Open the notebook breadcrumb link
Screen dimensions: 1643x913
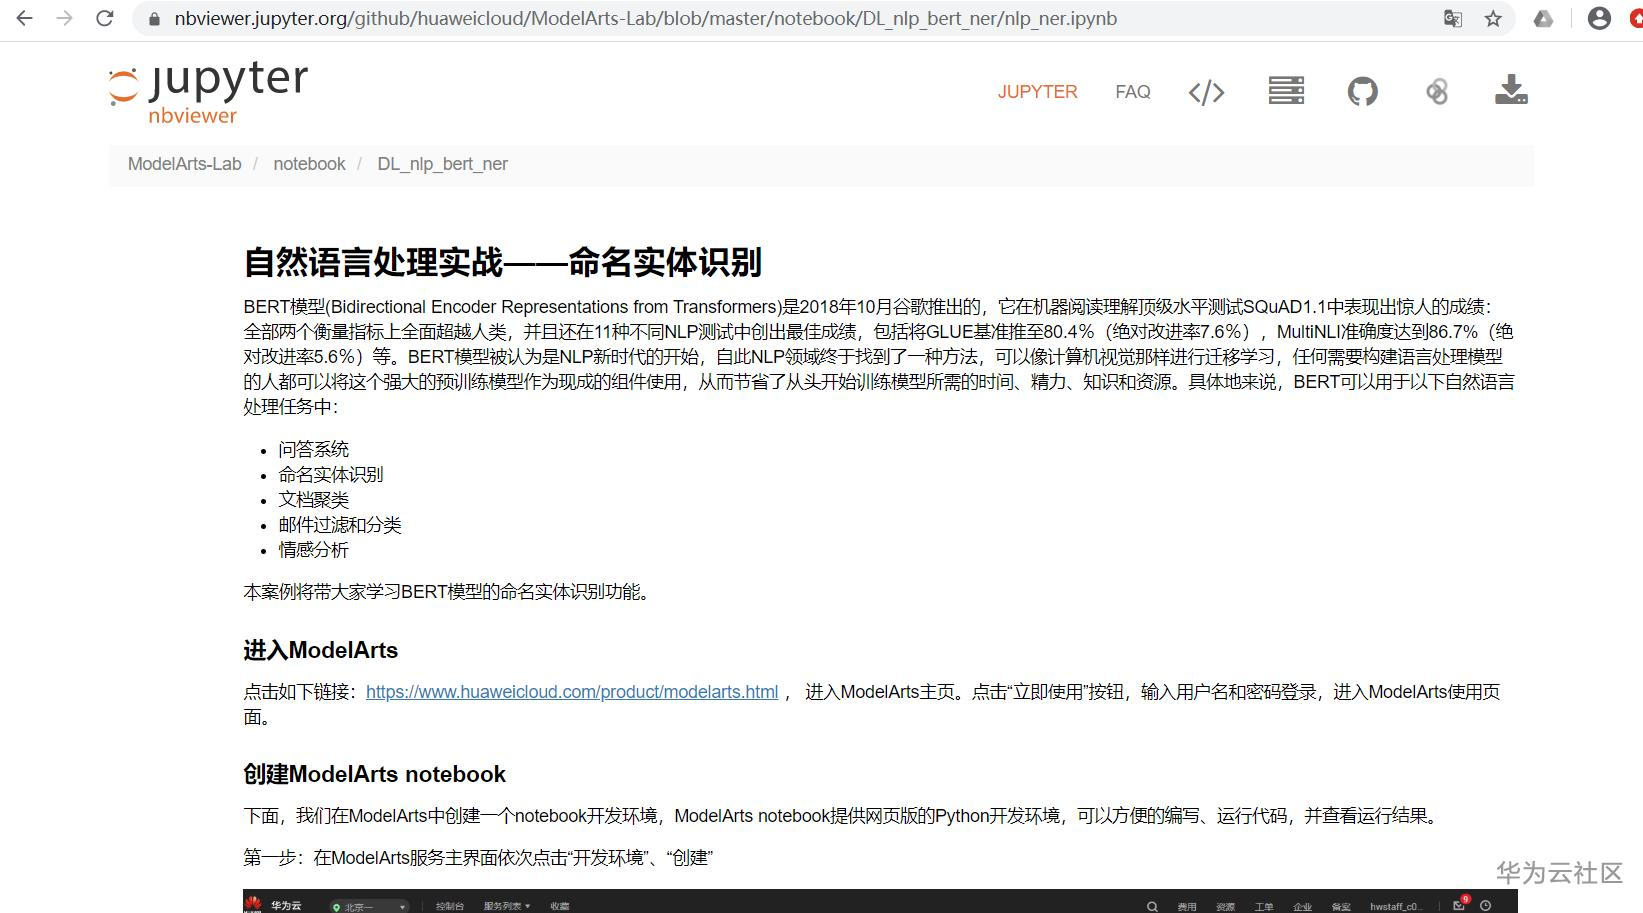[309, 163]
